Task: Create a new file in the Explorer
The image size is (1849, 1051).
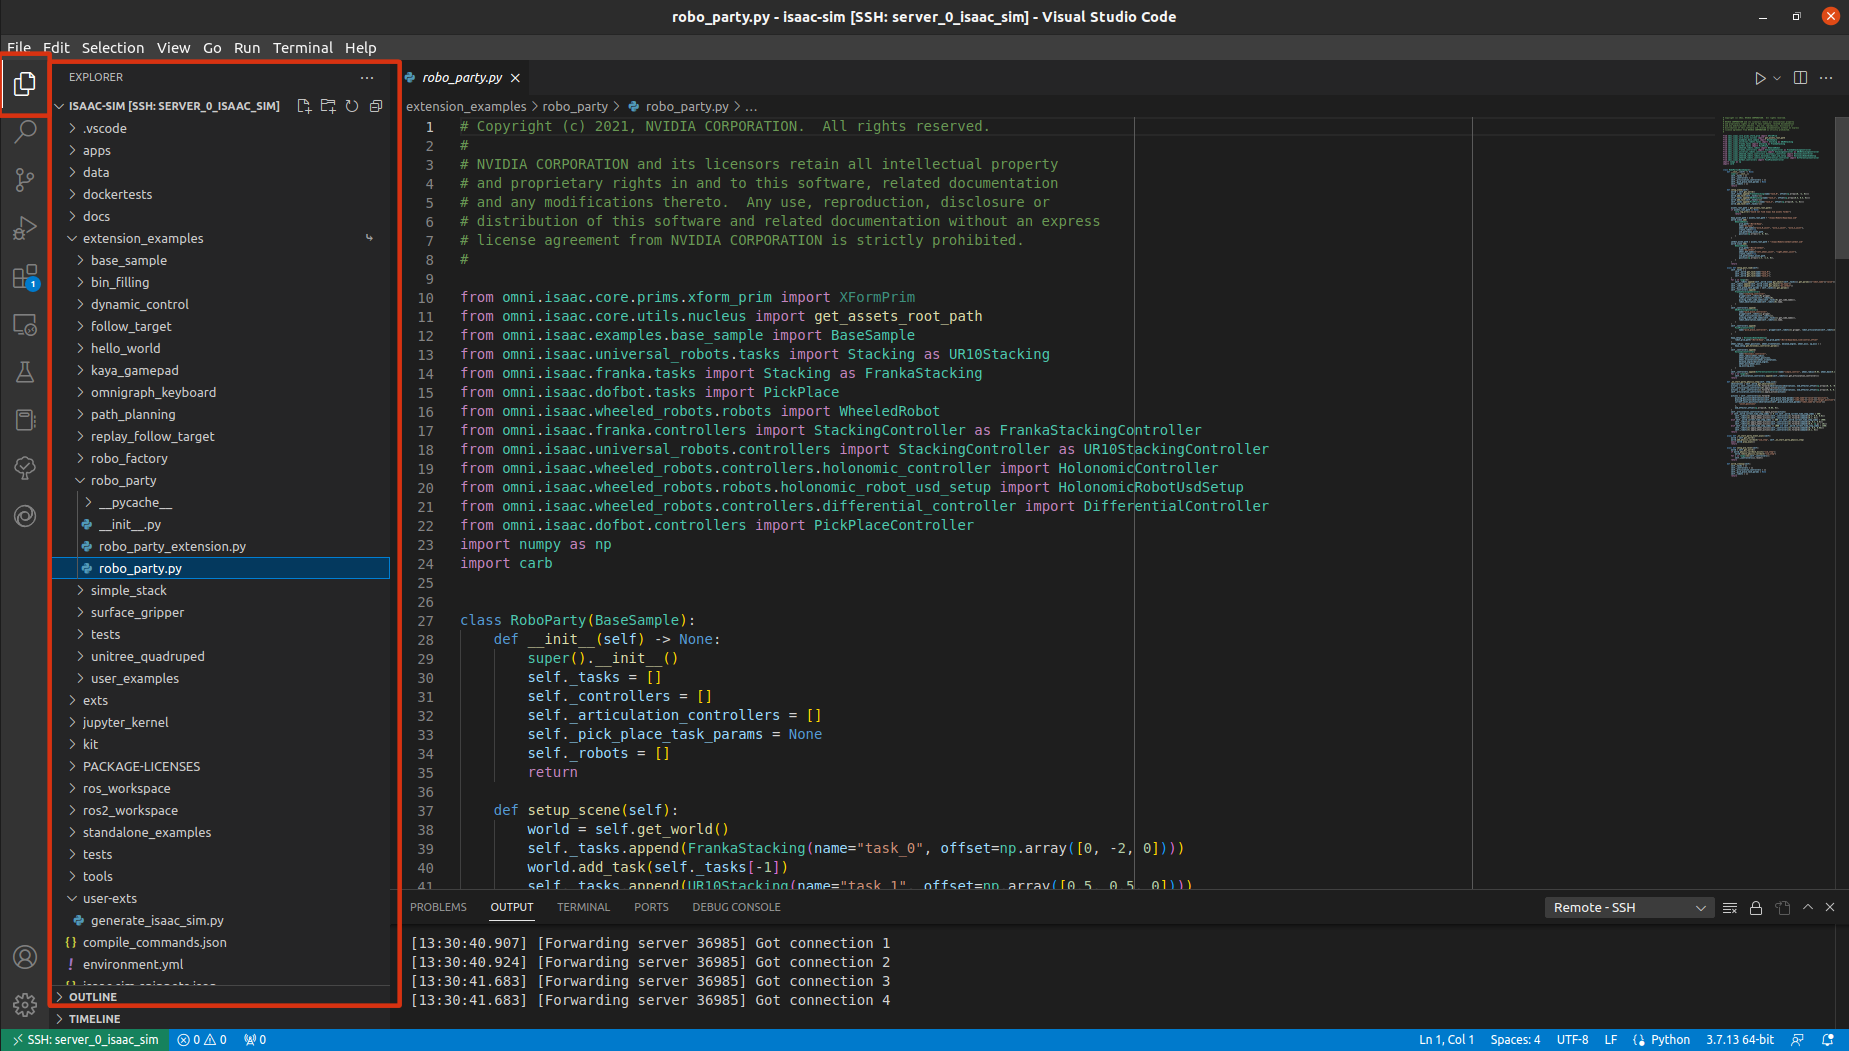Action: click(x=305, y=106)
